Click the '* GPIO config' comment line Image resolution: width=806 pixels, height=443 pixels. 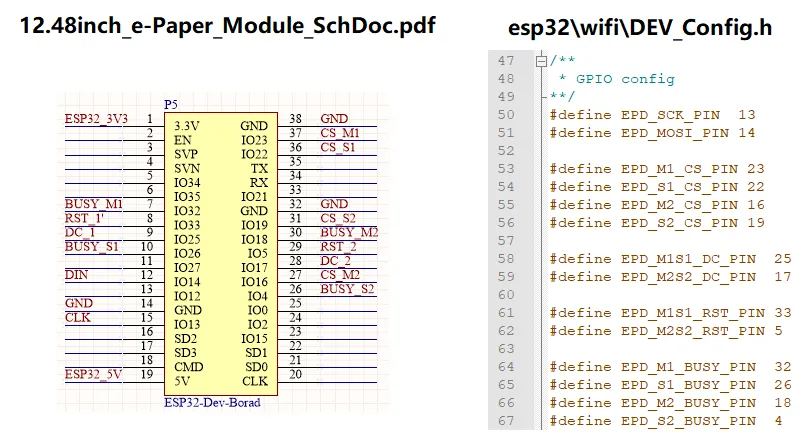617,79
